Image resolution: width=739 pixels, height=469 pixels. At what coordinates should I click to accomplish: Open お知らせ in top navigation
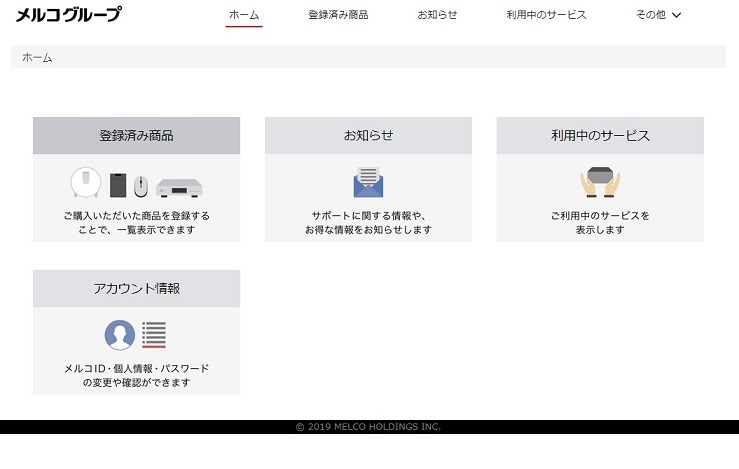[x=437, y=15]
